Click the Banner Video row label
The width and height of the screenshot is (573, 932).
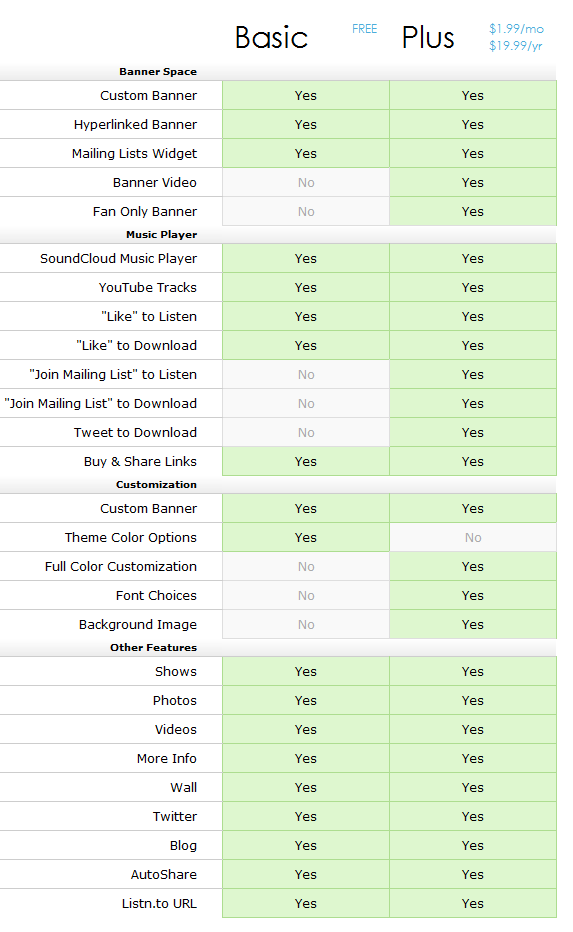[x=155, y=182]
